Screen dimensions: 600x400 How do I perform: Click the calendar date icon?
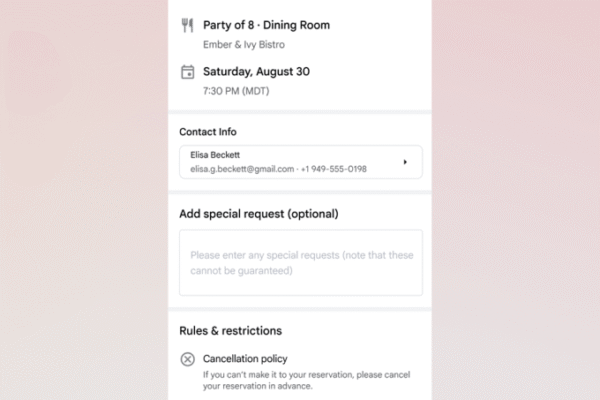point(188,72)
